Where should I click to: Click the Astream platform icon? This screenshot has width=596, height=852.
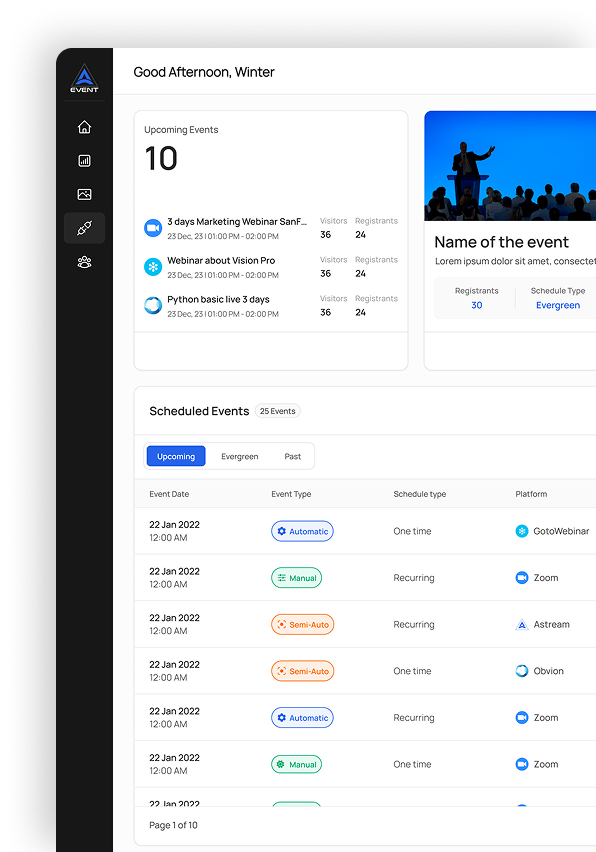point(522,625)
